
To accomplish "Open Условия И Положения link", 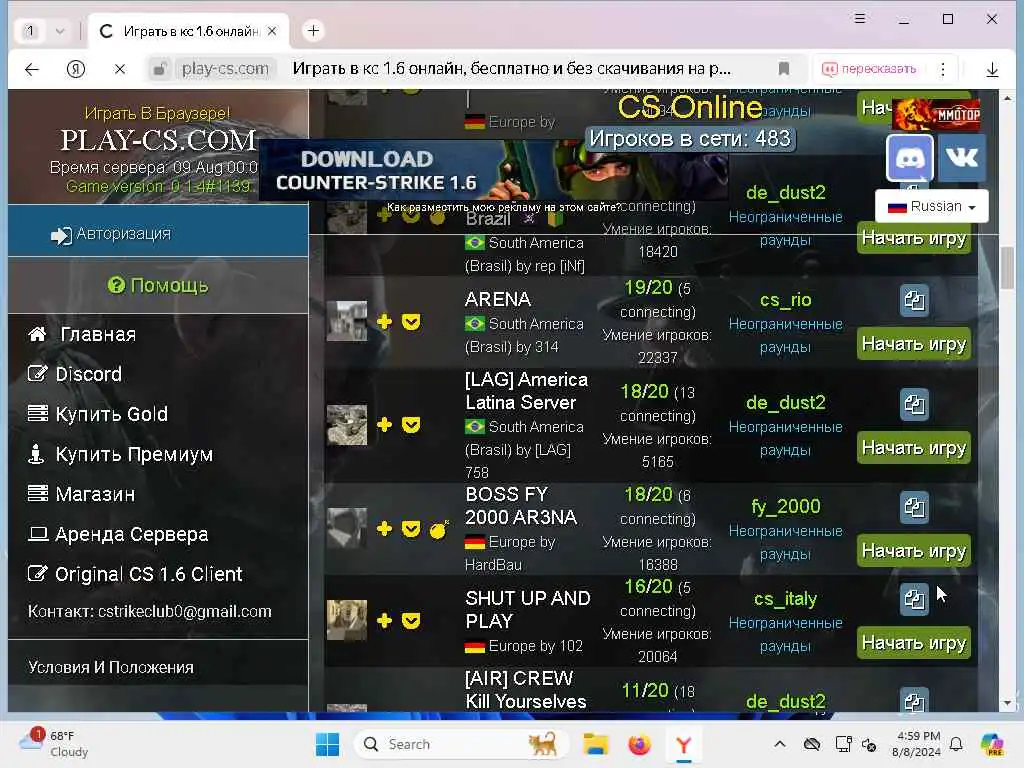I will pyautogui.click(x=111, y=667).
